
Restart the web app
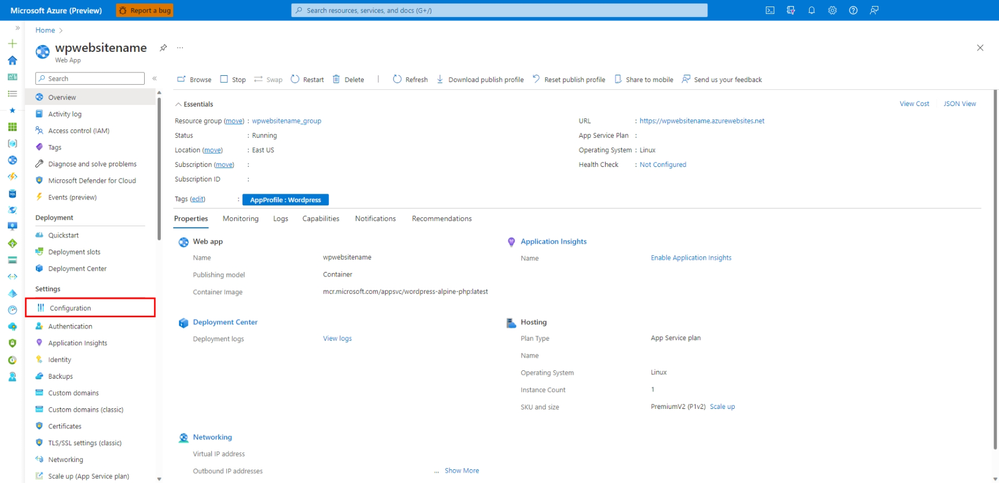click(307, 80)
